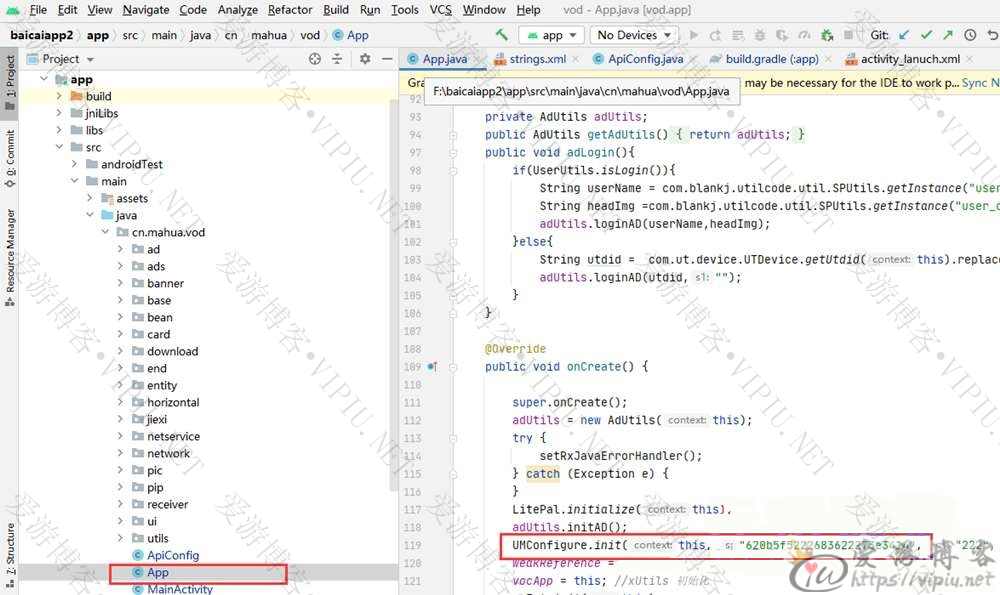Click the Run app play icon
Viewport: 1000px width, 595px height.
tap(694, 35)
